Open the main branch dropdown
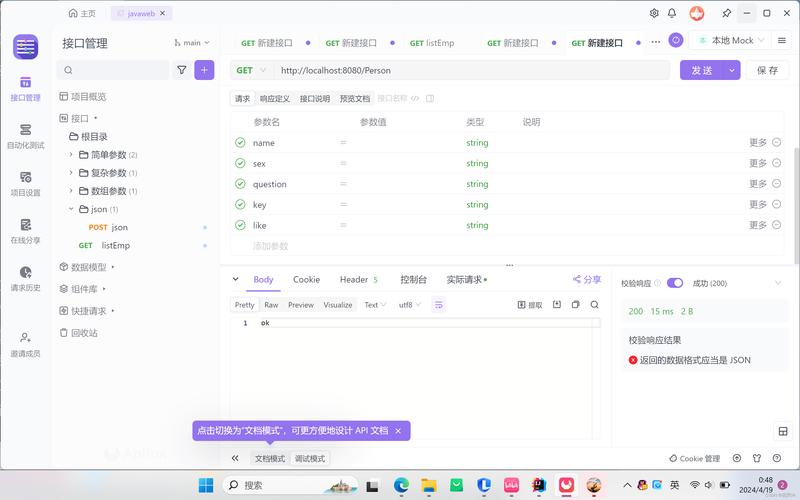 point(192,43)
